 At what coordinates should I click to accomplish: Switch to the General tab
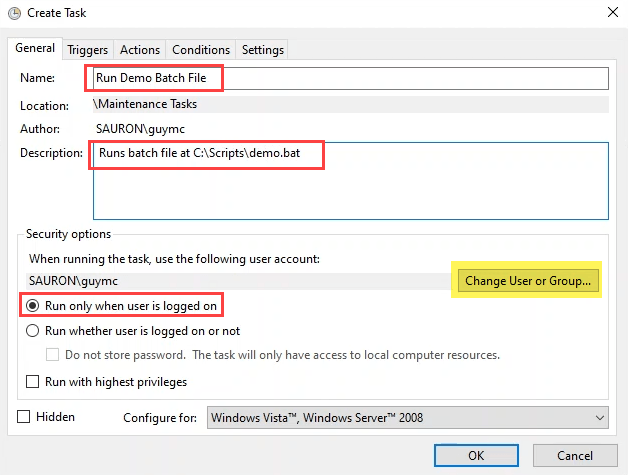(35, 49)
